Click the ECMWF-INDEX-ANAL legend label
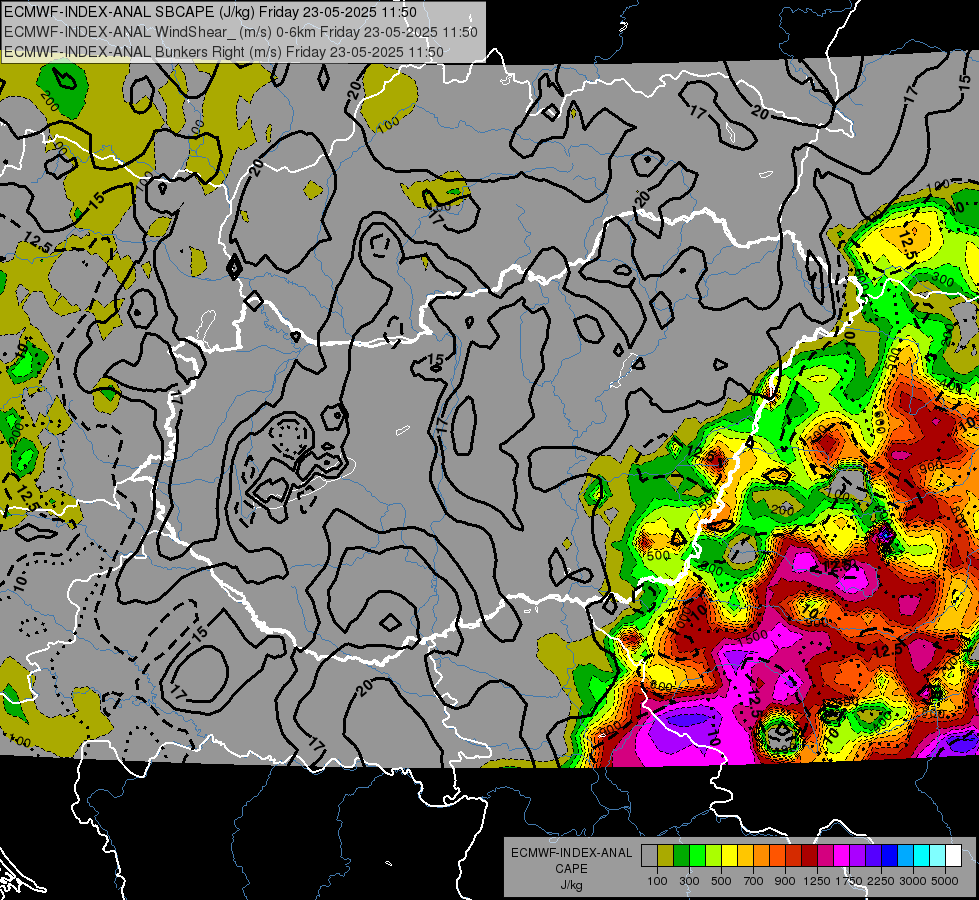 click(571, 853)
